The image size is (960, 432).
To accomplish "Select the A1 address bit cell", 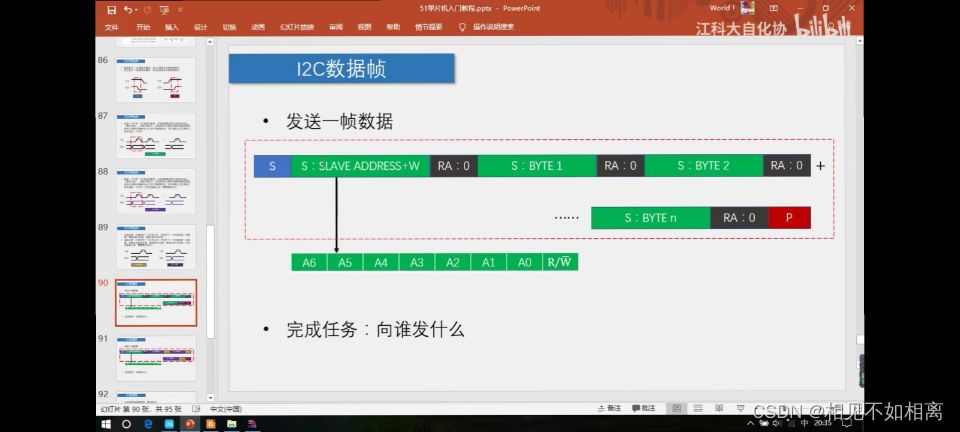I will point(489,263).
